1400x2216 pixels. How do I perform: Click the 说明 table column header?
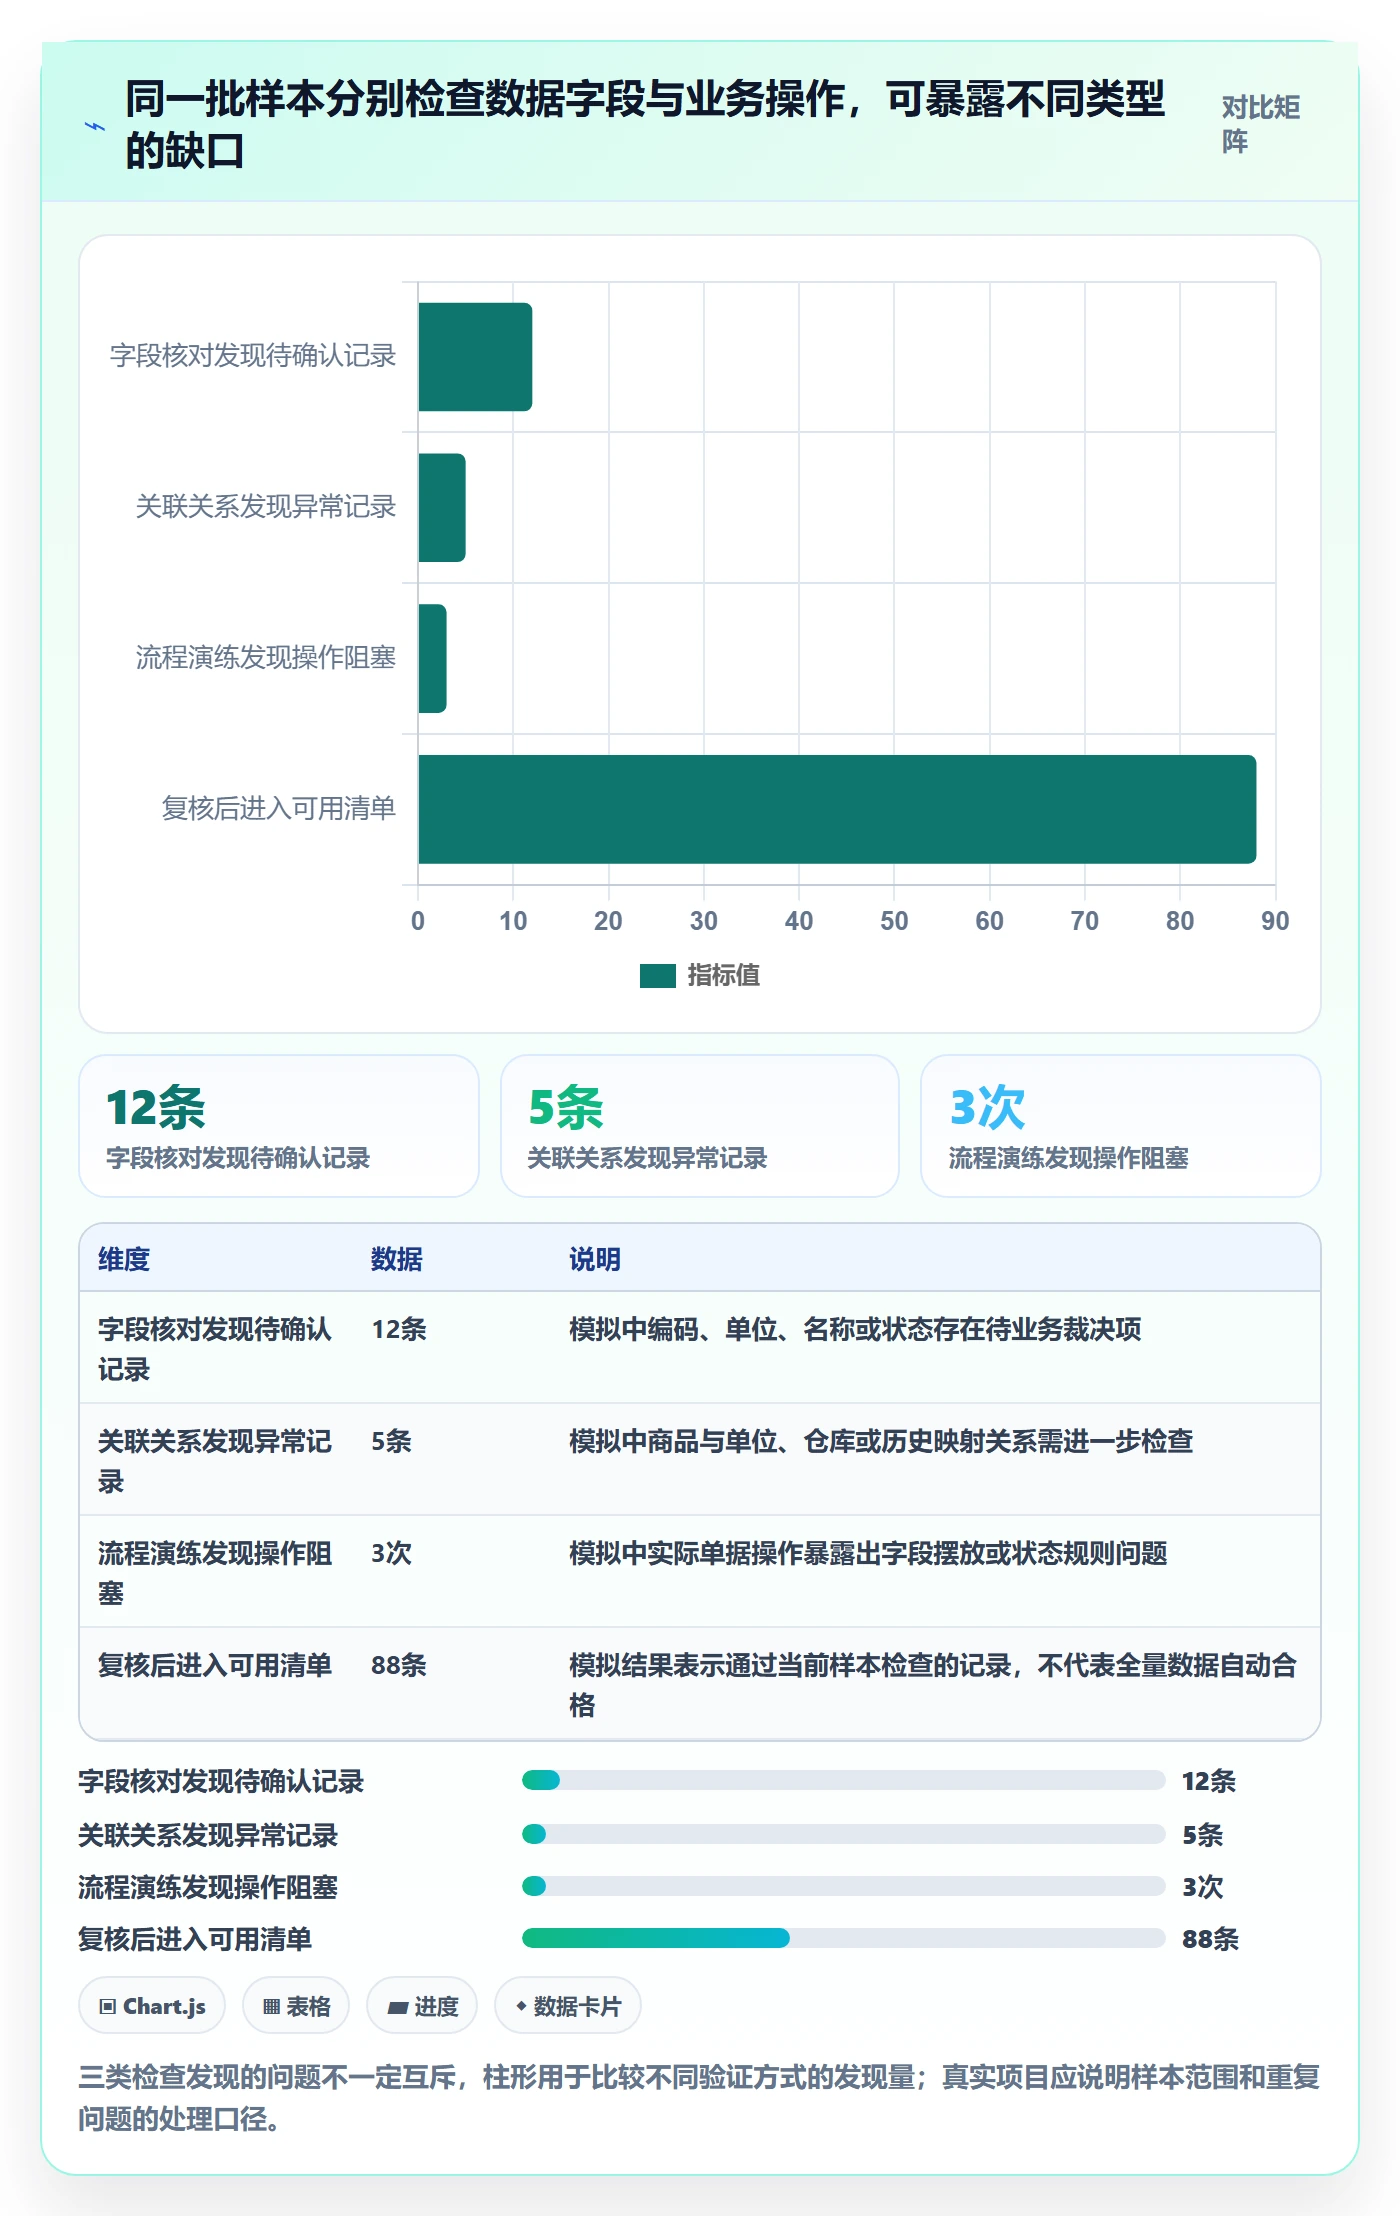pyautogui.click(x=595, y=1259)
